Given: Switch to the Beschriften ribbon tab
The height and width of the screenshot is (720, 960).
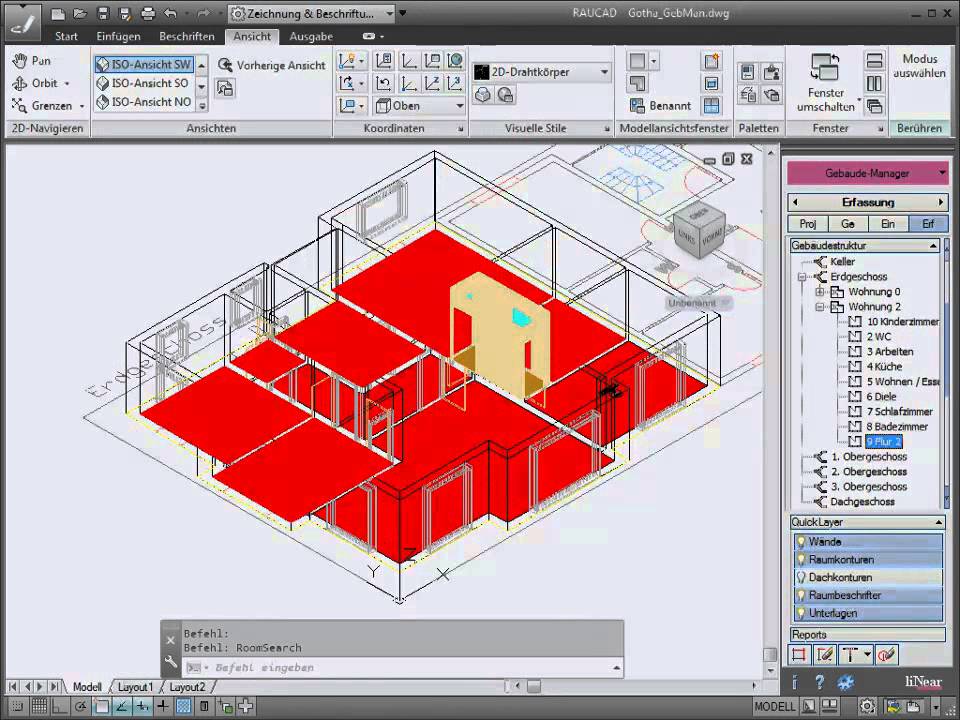Looking at the screenshot, I should [187, 36].
